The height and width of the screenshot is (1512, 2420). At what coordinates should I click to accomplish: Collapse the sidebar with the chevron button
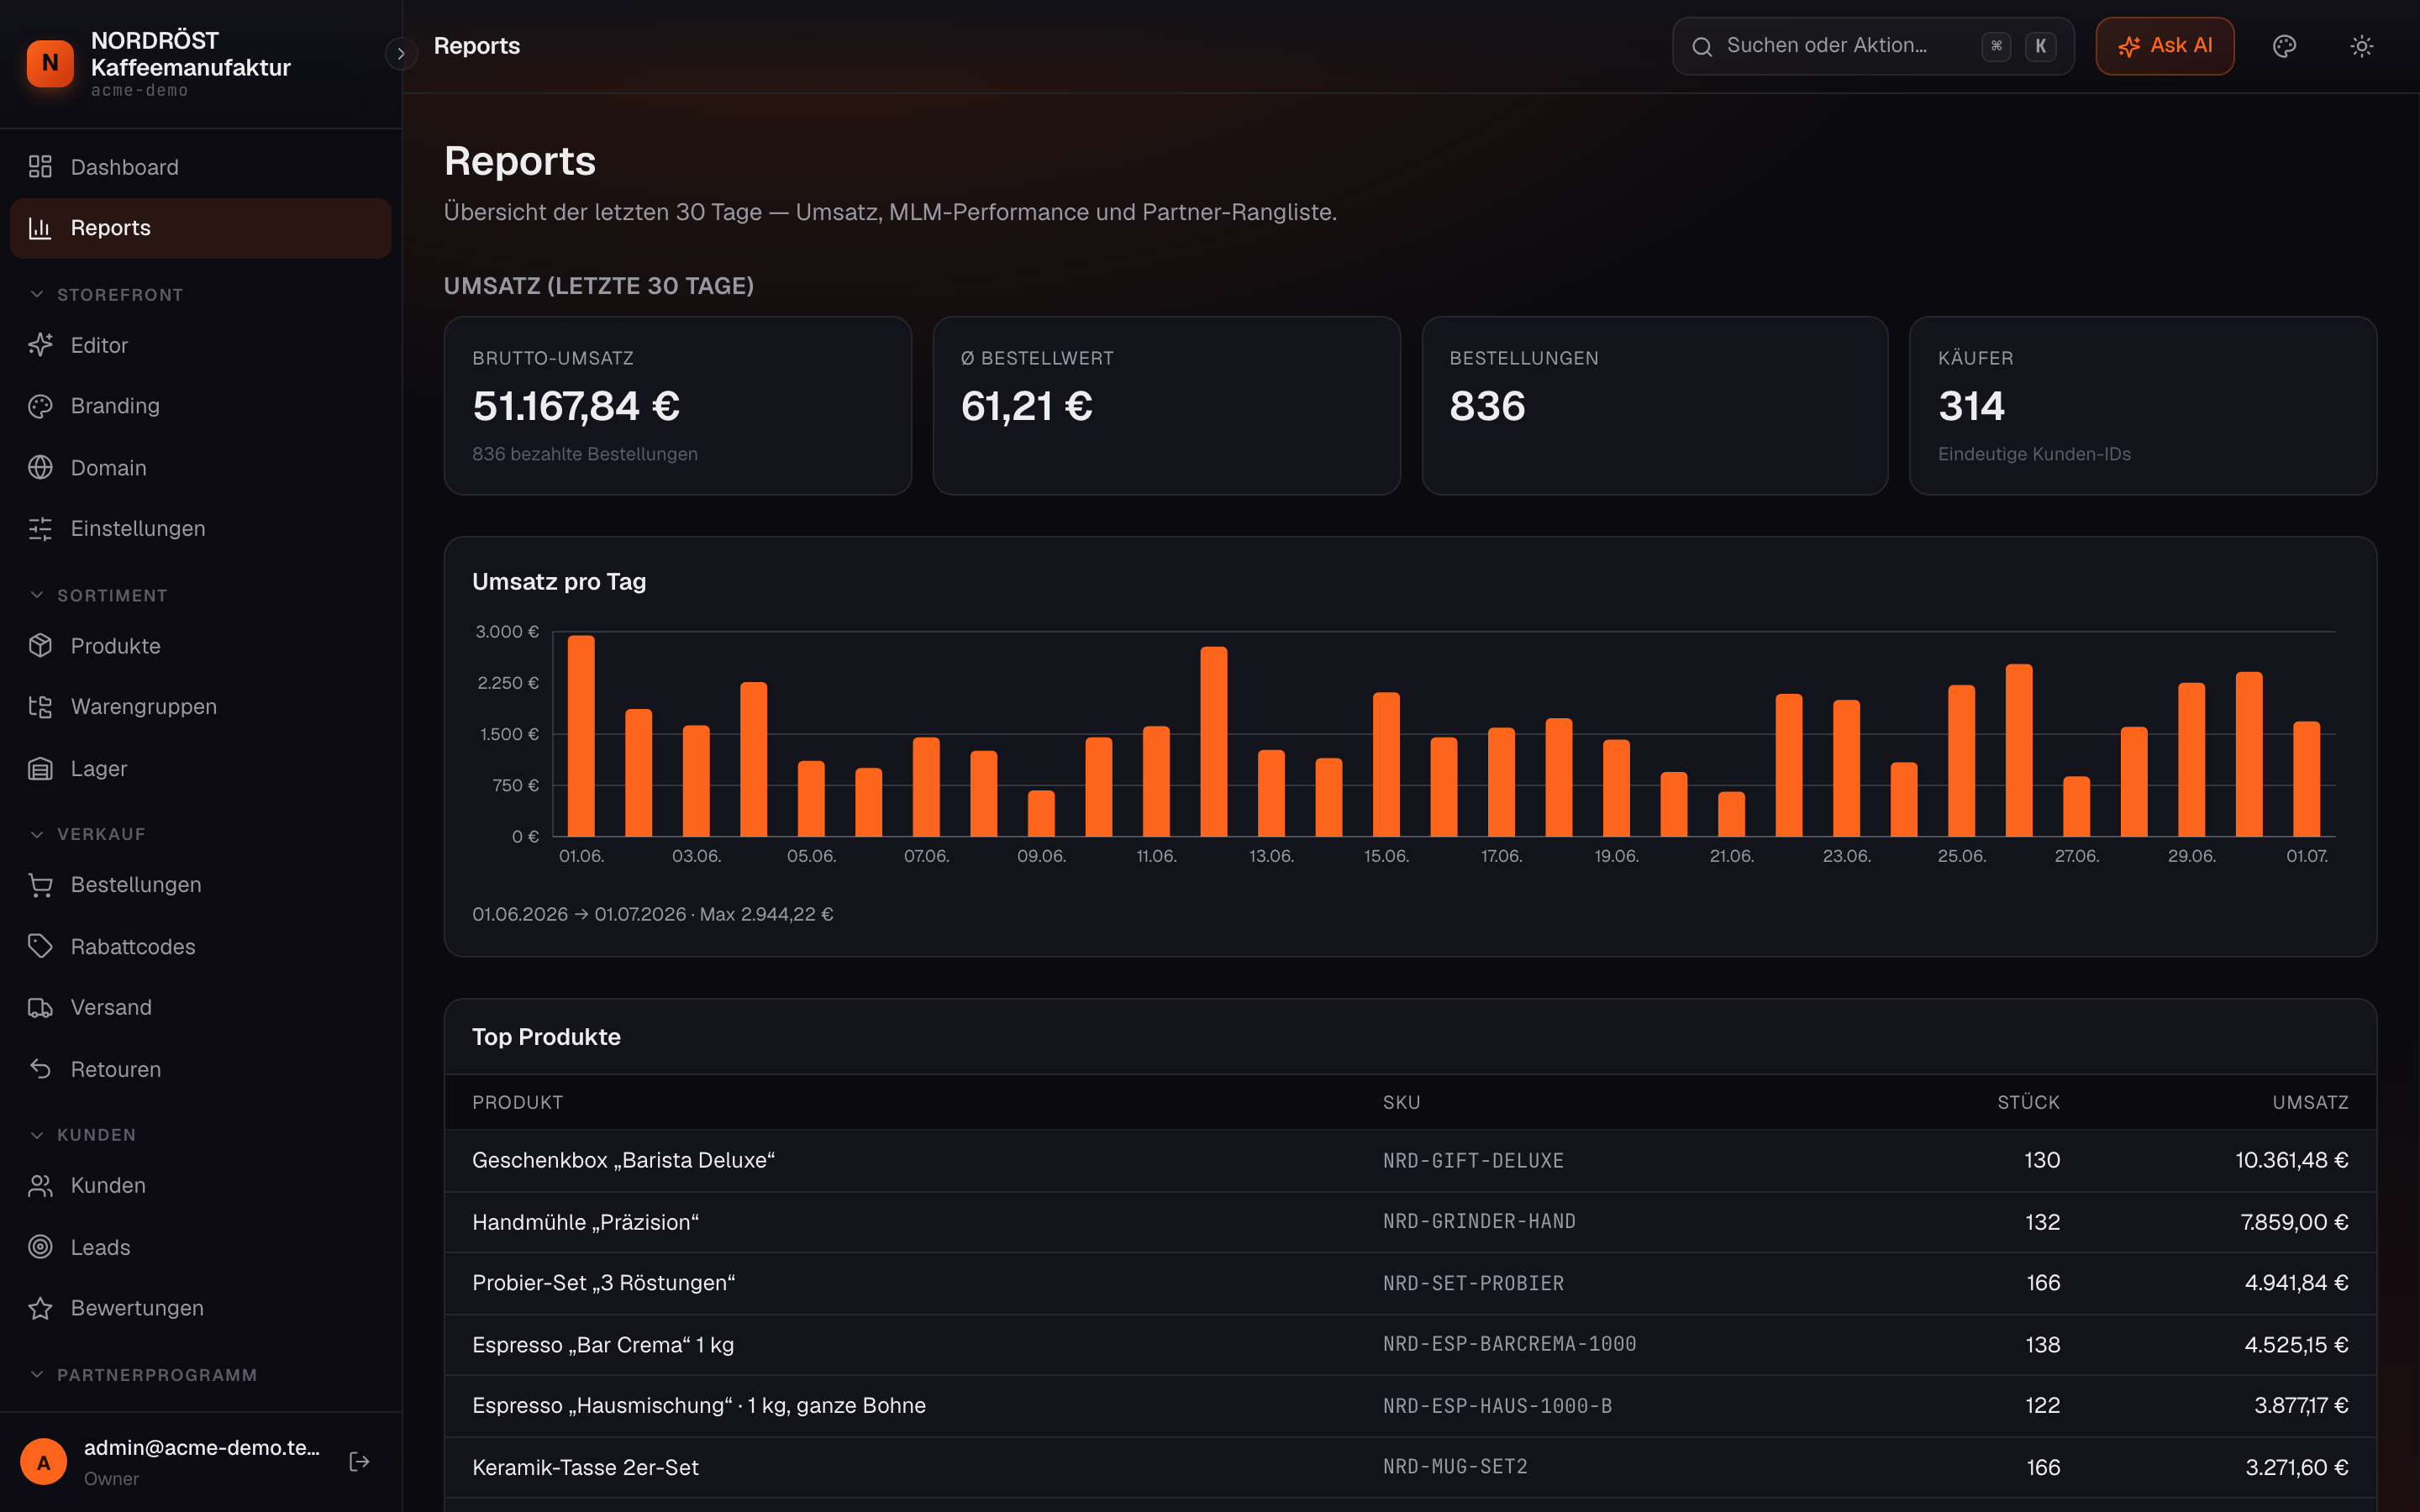(x=401, y=54)
